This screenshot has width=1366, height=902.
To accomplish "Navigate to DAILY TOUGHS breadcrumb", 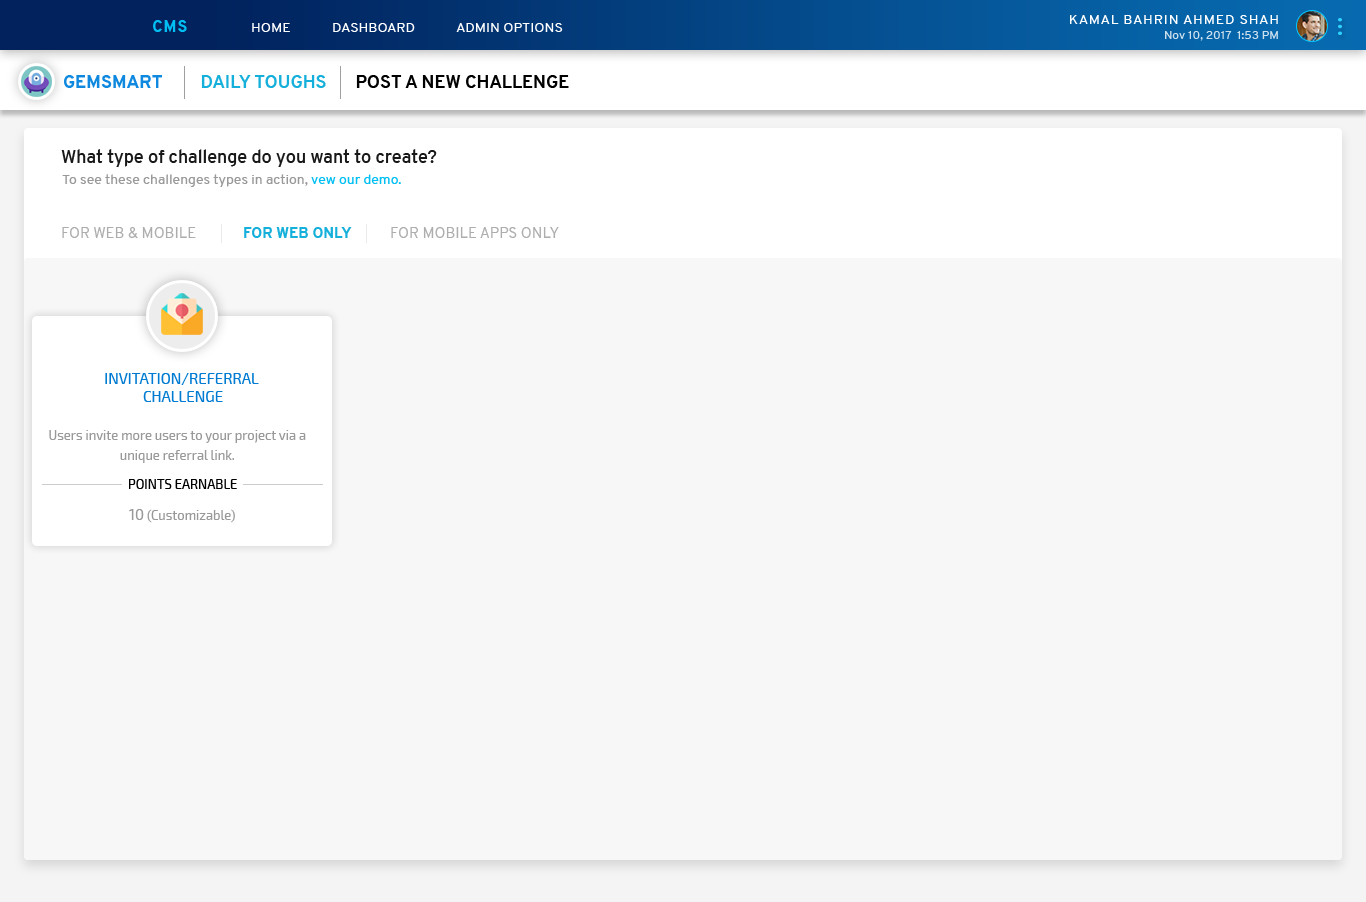I will (x=263, y=82).
